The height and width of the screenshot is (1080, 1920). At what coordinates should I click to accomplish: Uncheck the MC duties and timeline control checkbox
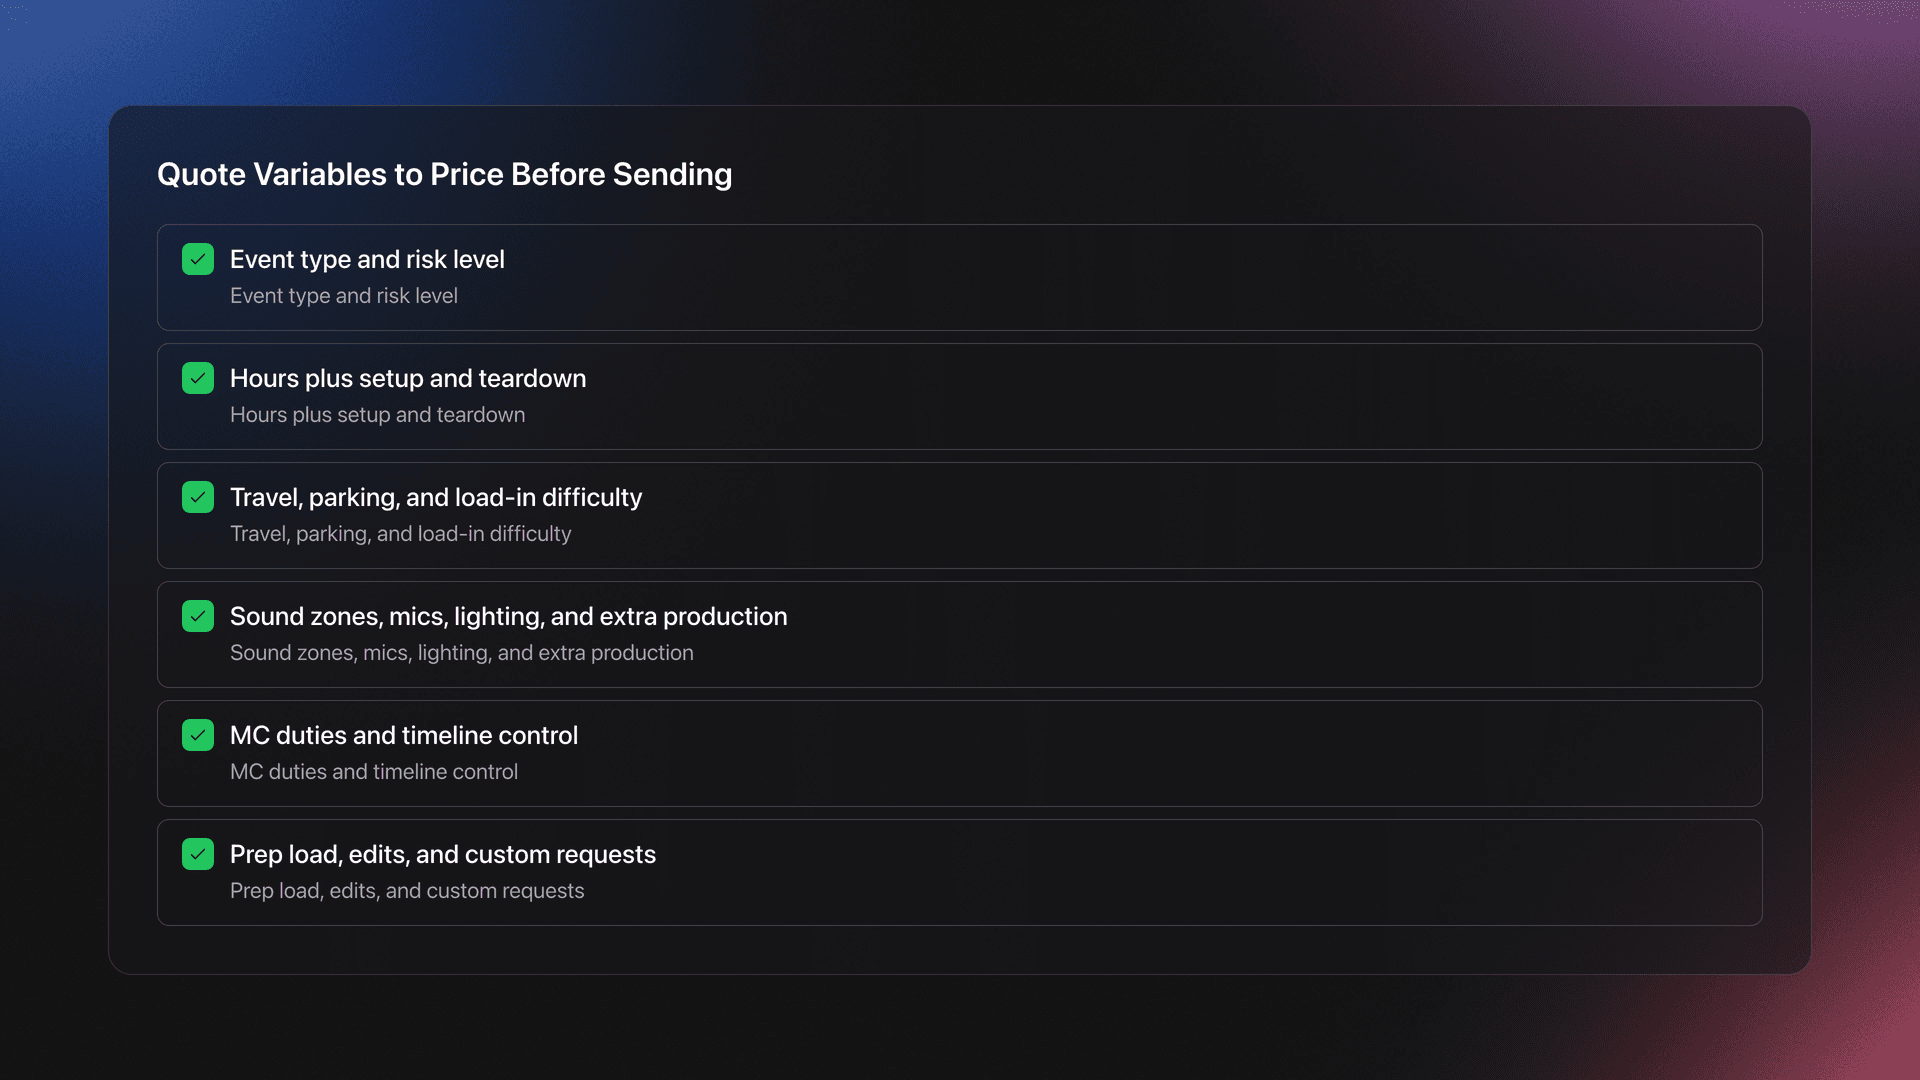pyautogui.click(x=198, y=735)
